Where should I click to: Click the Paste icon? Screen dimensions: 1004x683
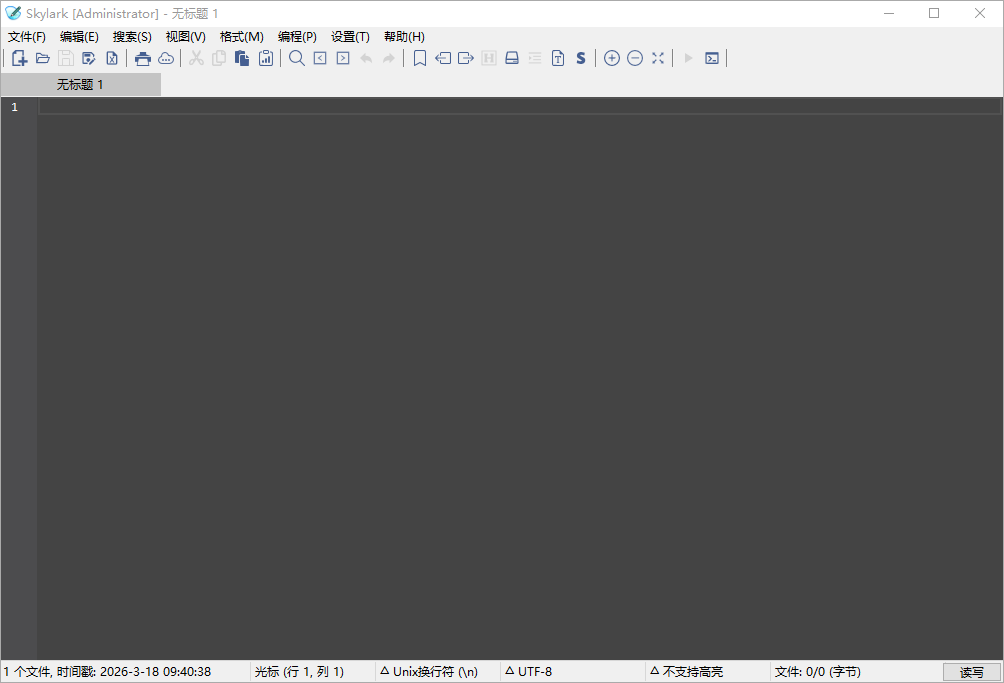click(x=241, y=58)
